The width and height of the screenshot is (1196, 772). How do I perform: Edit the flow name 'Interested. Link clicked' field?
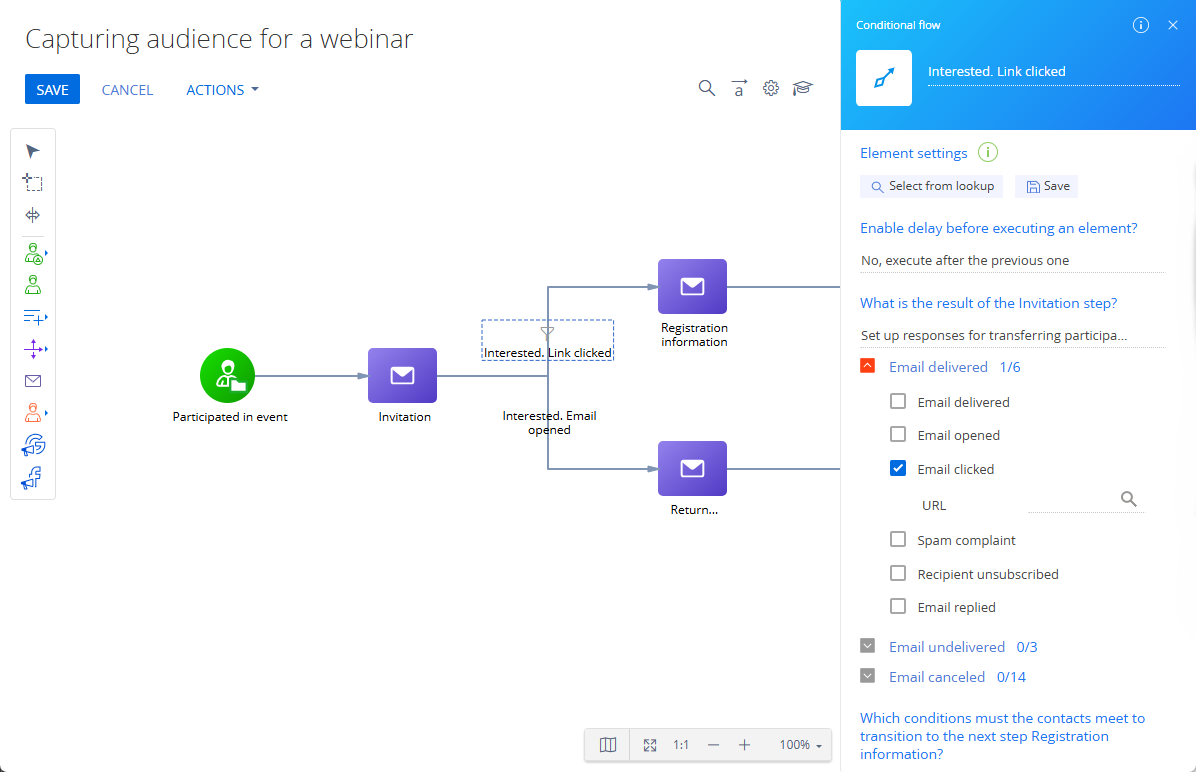point(1053,72)
